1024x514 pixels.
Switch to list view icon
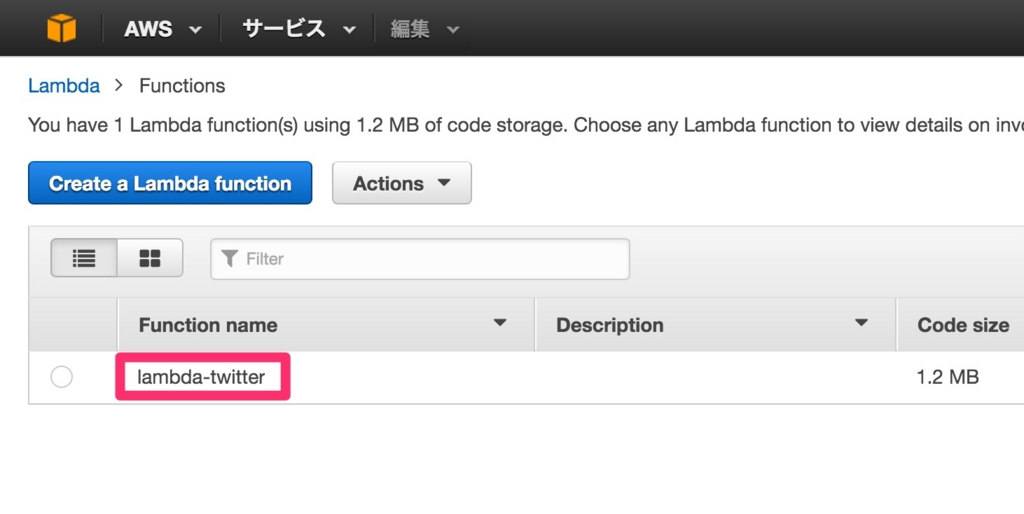tap(84, 258)
